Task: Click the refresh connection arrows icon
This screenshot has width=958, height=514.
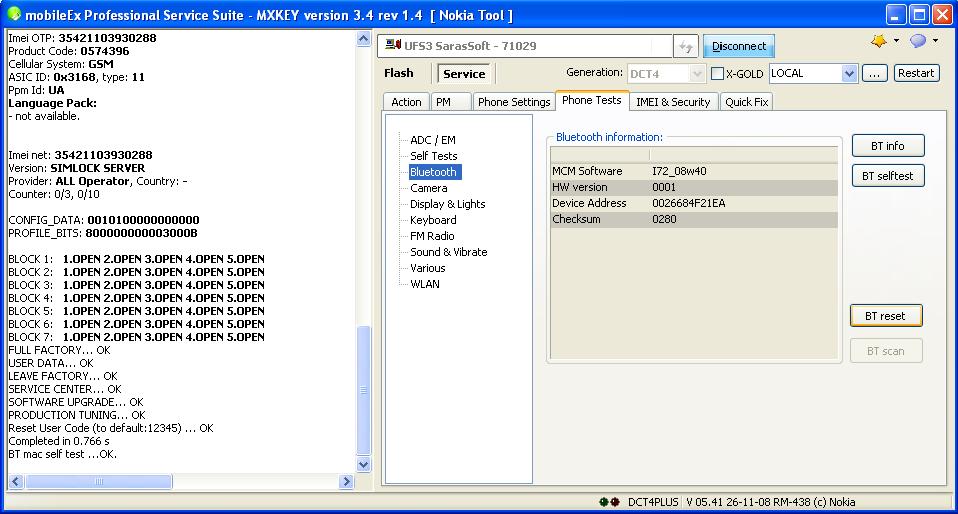Action: coord(686,46)
